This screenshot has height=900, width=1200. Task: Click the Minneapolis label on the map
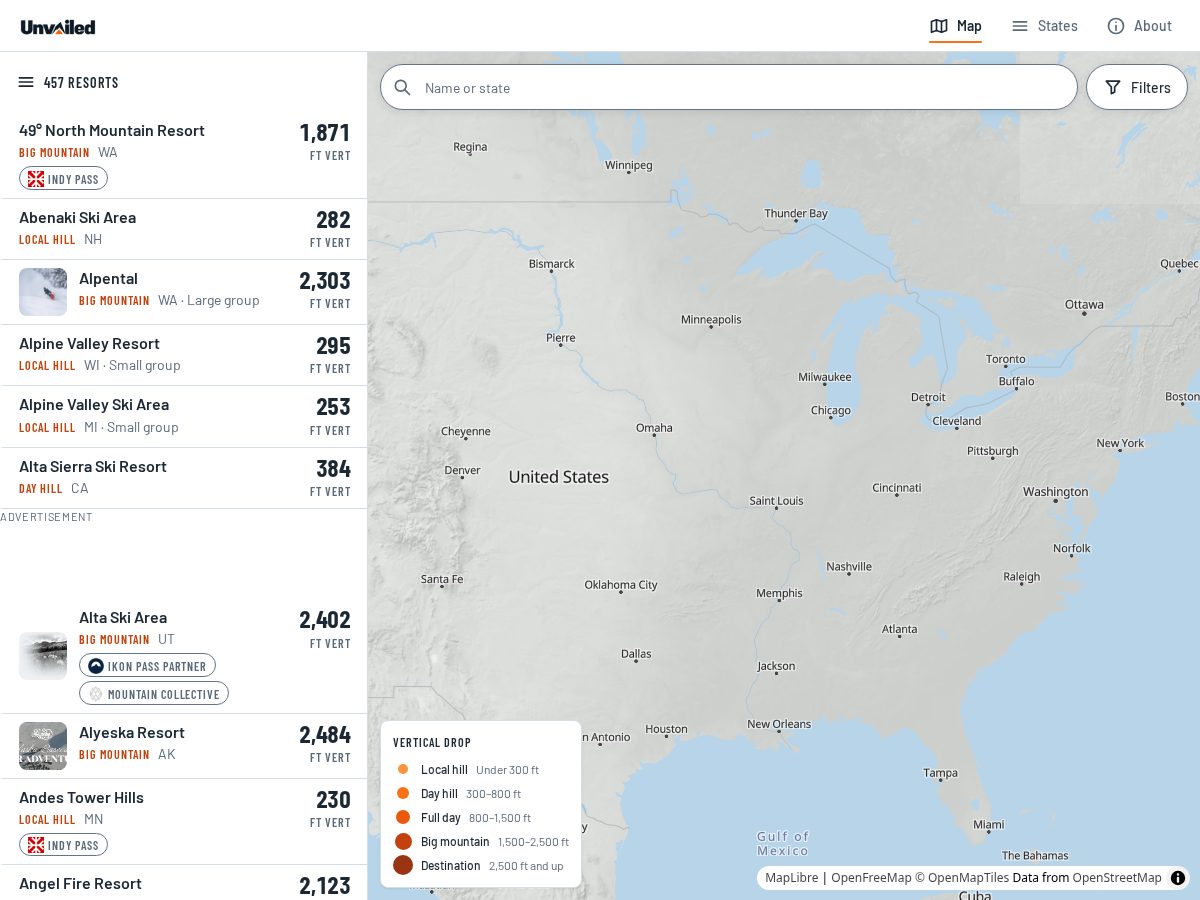click(x=711, y=319)
